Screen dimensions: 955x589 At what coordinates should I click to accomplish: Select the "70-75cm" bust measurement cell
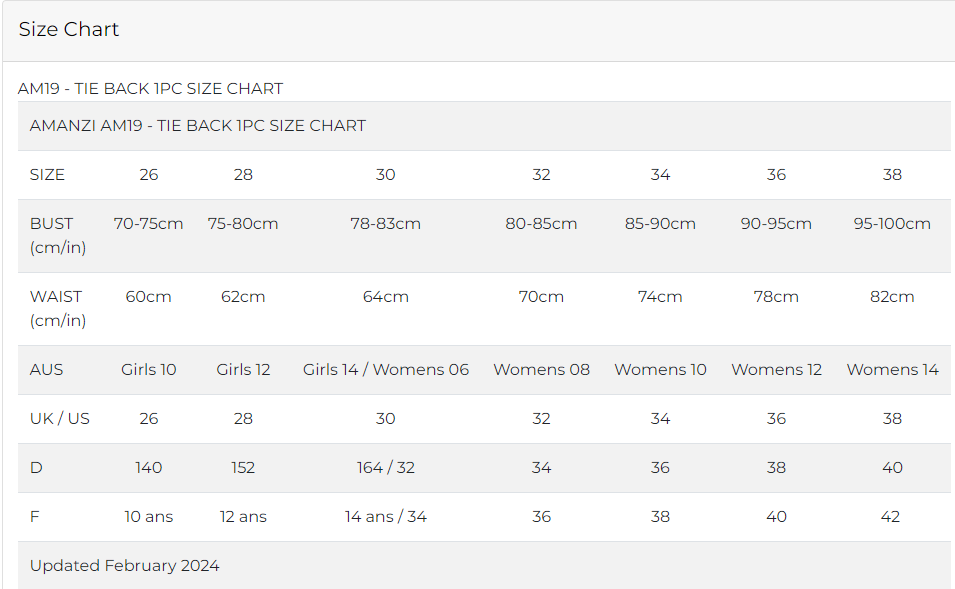149,224
